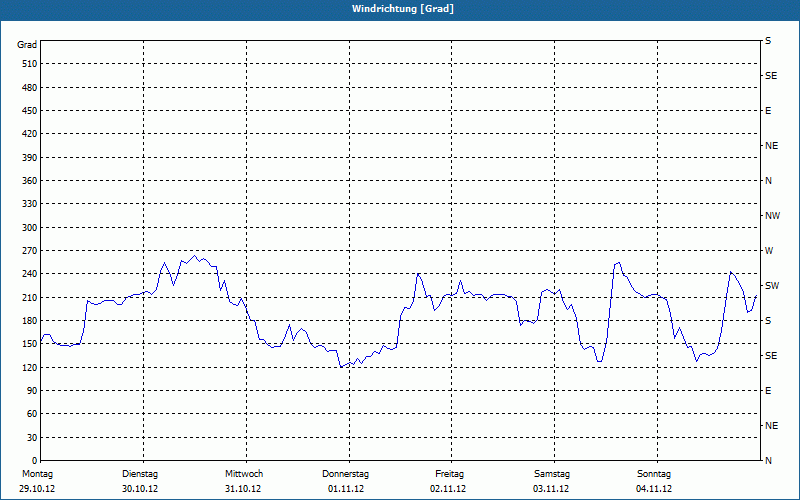
Task: Select compass 'S' level with the 180 gridline
Action: (768, 321)
